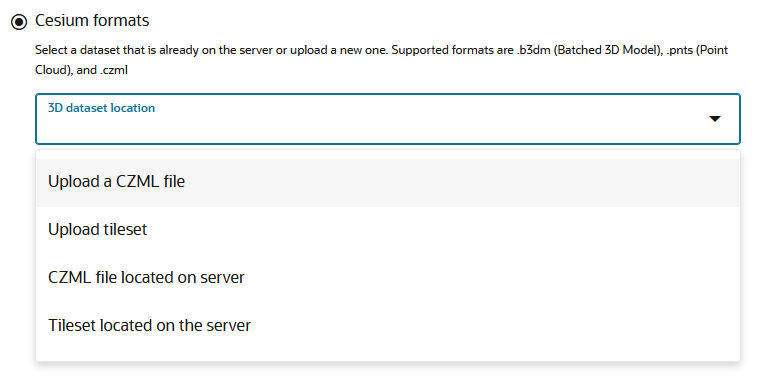Focus the empty 3D dataset location field
This screenshot has height=390, width=771.
click(387, 119)
